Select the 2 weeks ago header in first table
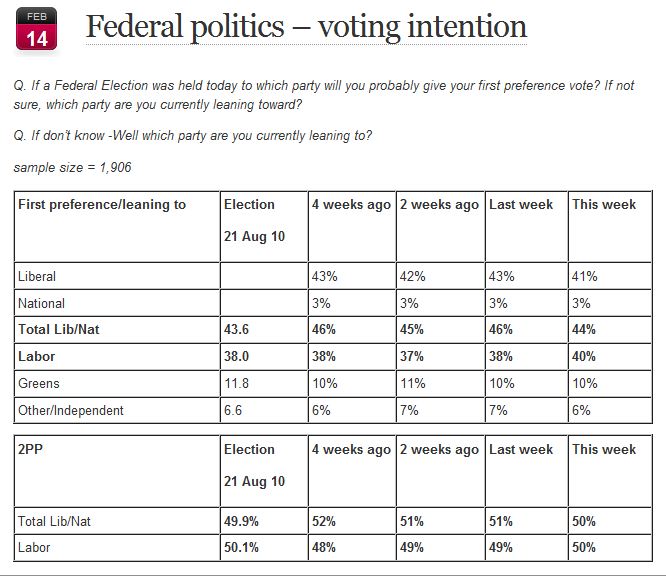This screenshot has width=666, height=576. (439, 205)
